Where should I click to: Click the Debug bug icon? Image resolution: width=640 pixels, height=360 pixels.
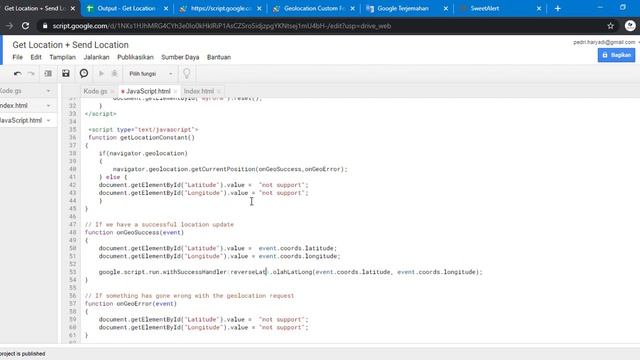tap(114, 73)
